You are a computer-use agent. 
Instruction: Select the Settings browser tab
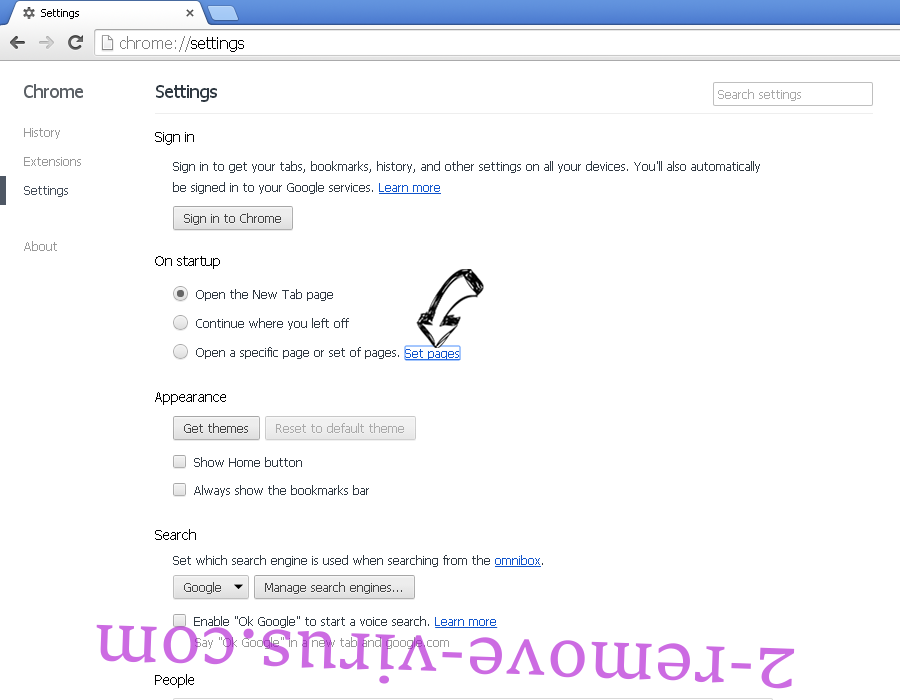click(106, 13)
